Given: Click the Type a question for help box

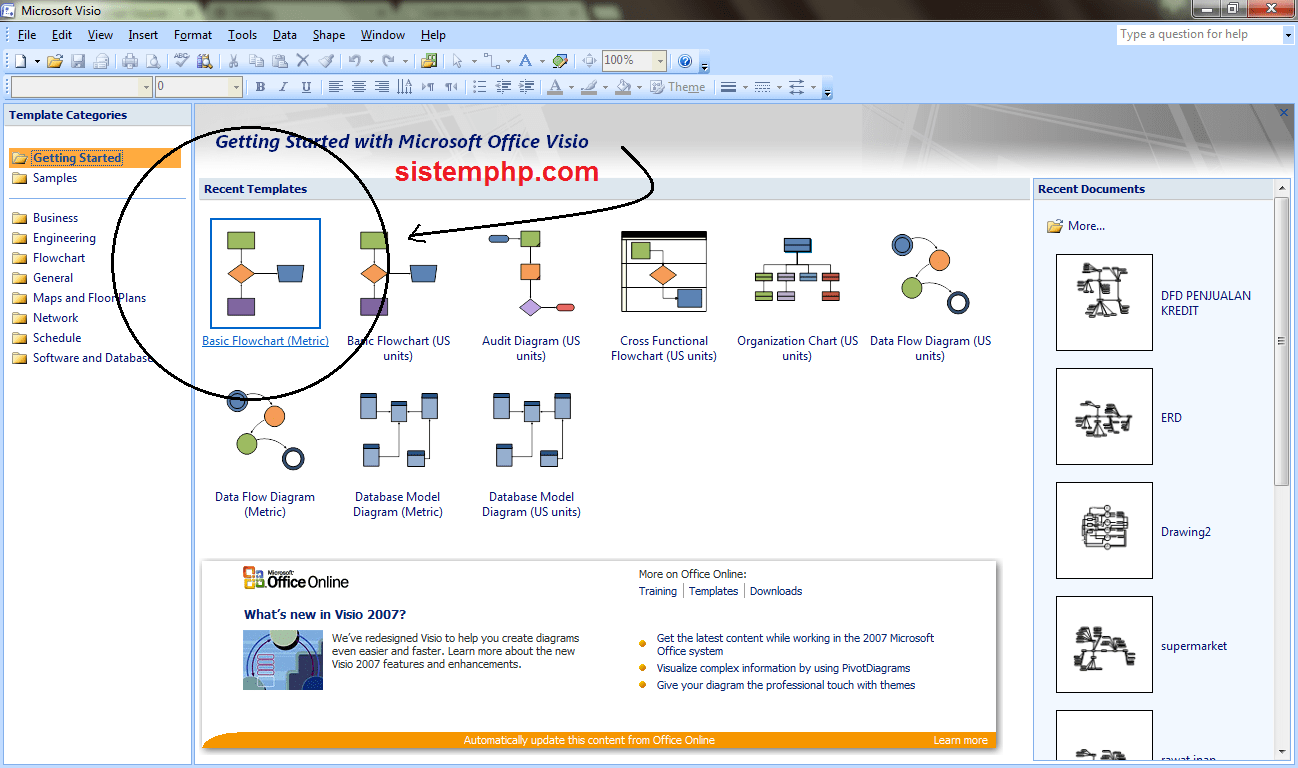Looking at the screenshot, I should pos(1206,34).
